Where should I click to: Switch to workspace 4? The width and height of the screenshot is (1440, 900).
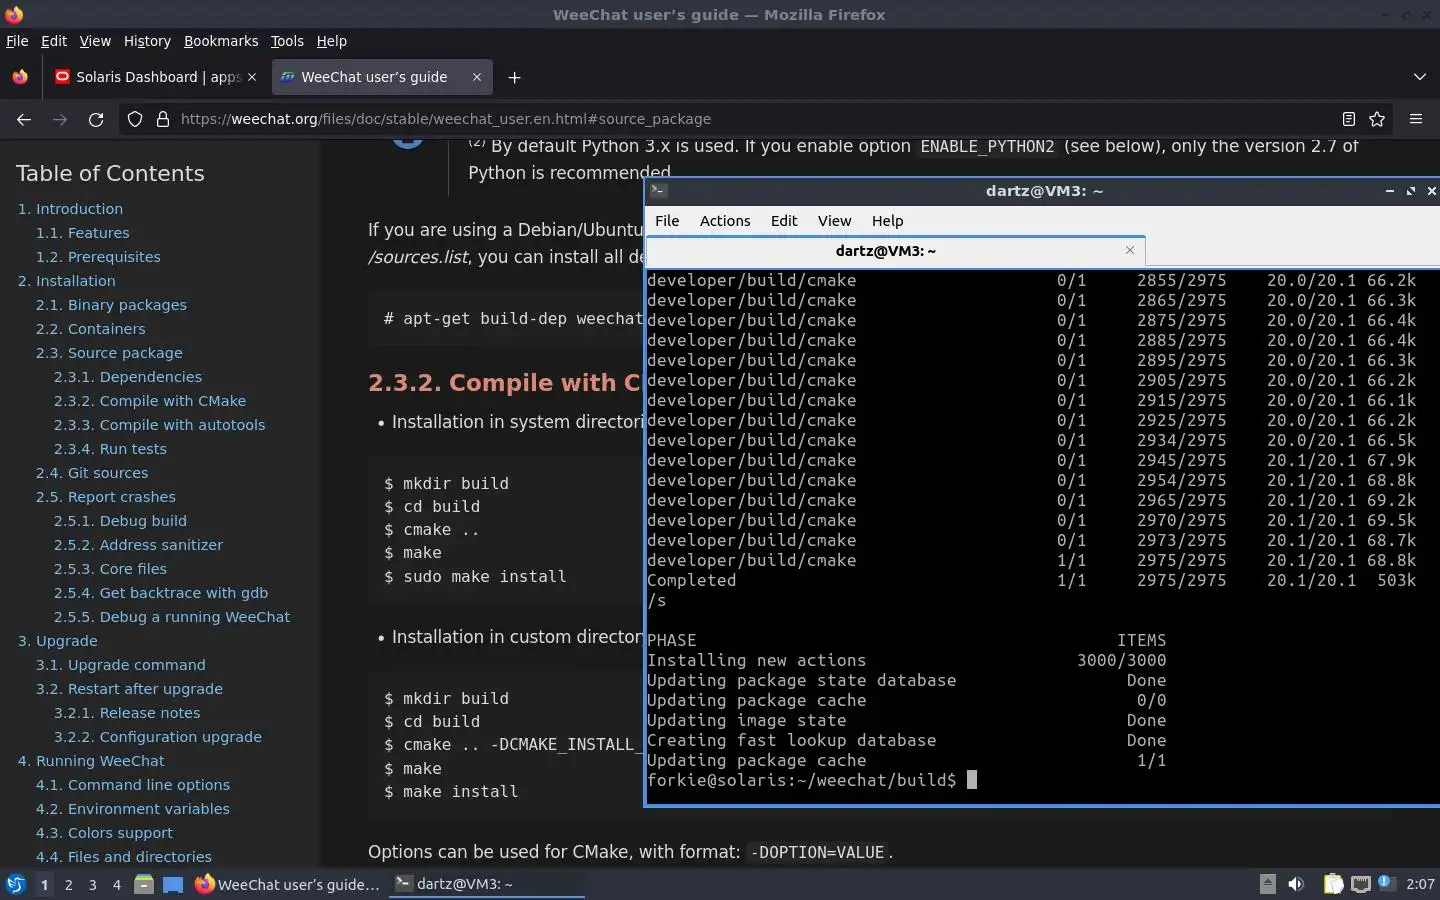click(x=116, y=884)
